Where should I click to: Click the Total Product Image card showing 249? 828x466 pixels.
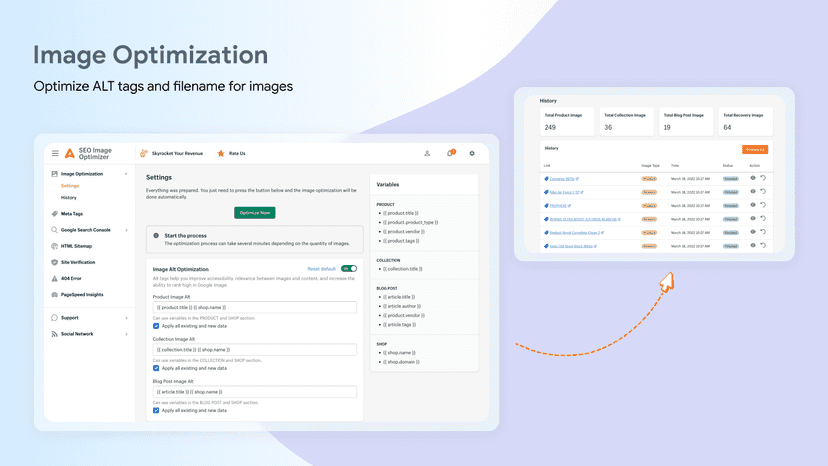(567, 122)
